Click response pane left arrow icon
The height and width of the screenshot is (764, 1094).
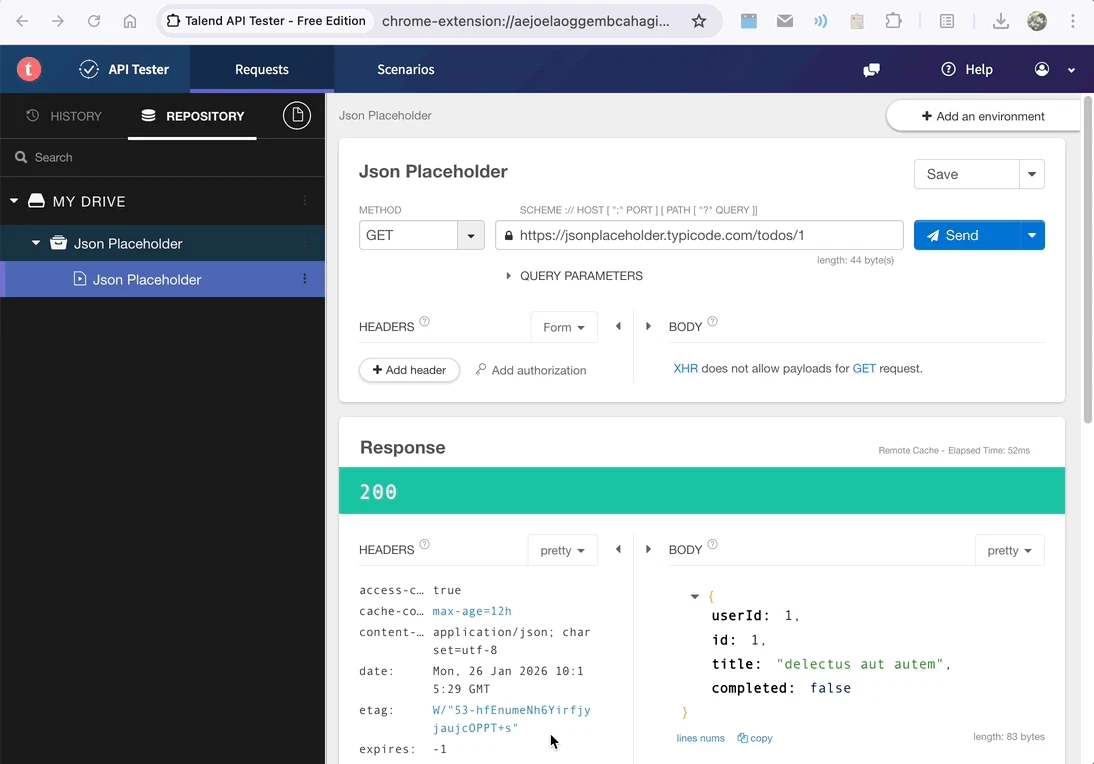click(x=618, y=549)
